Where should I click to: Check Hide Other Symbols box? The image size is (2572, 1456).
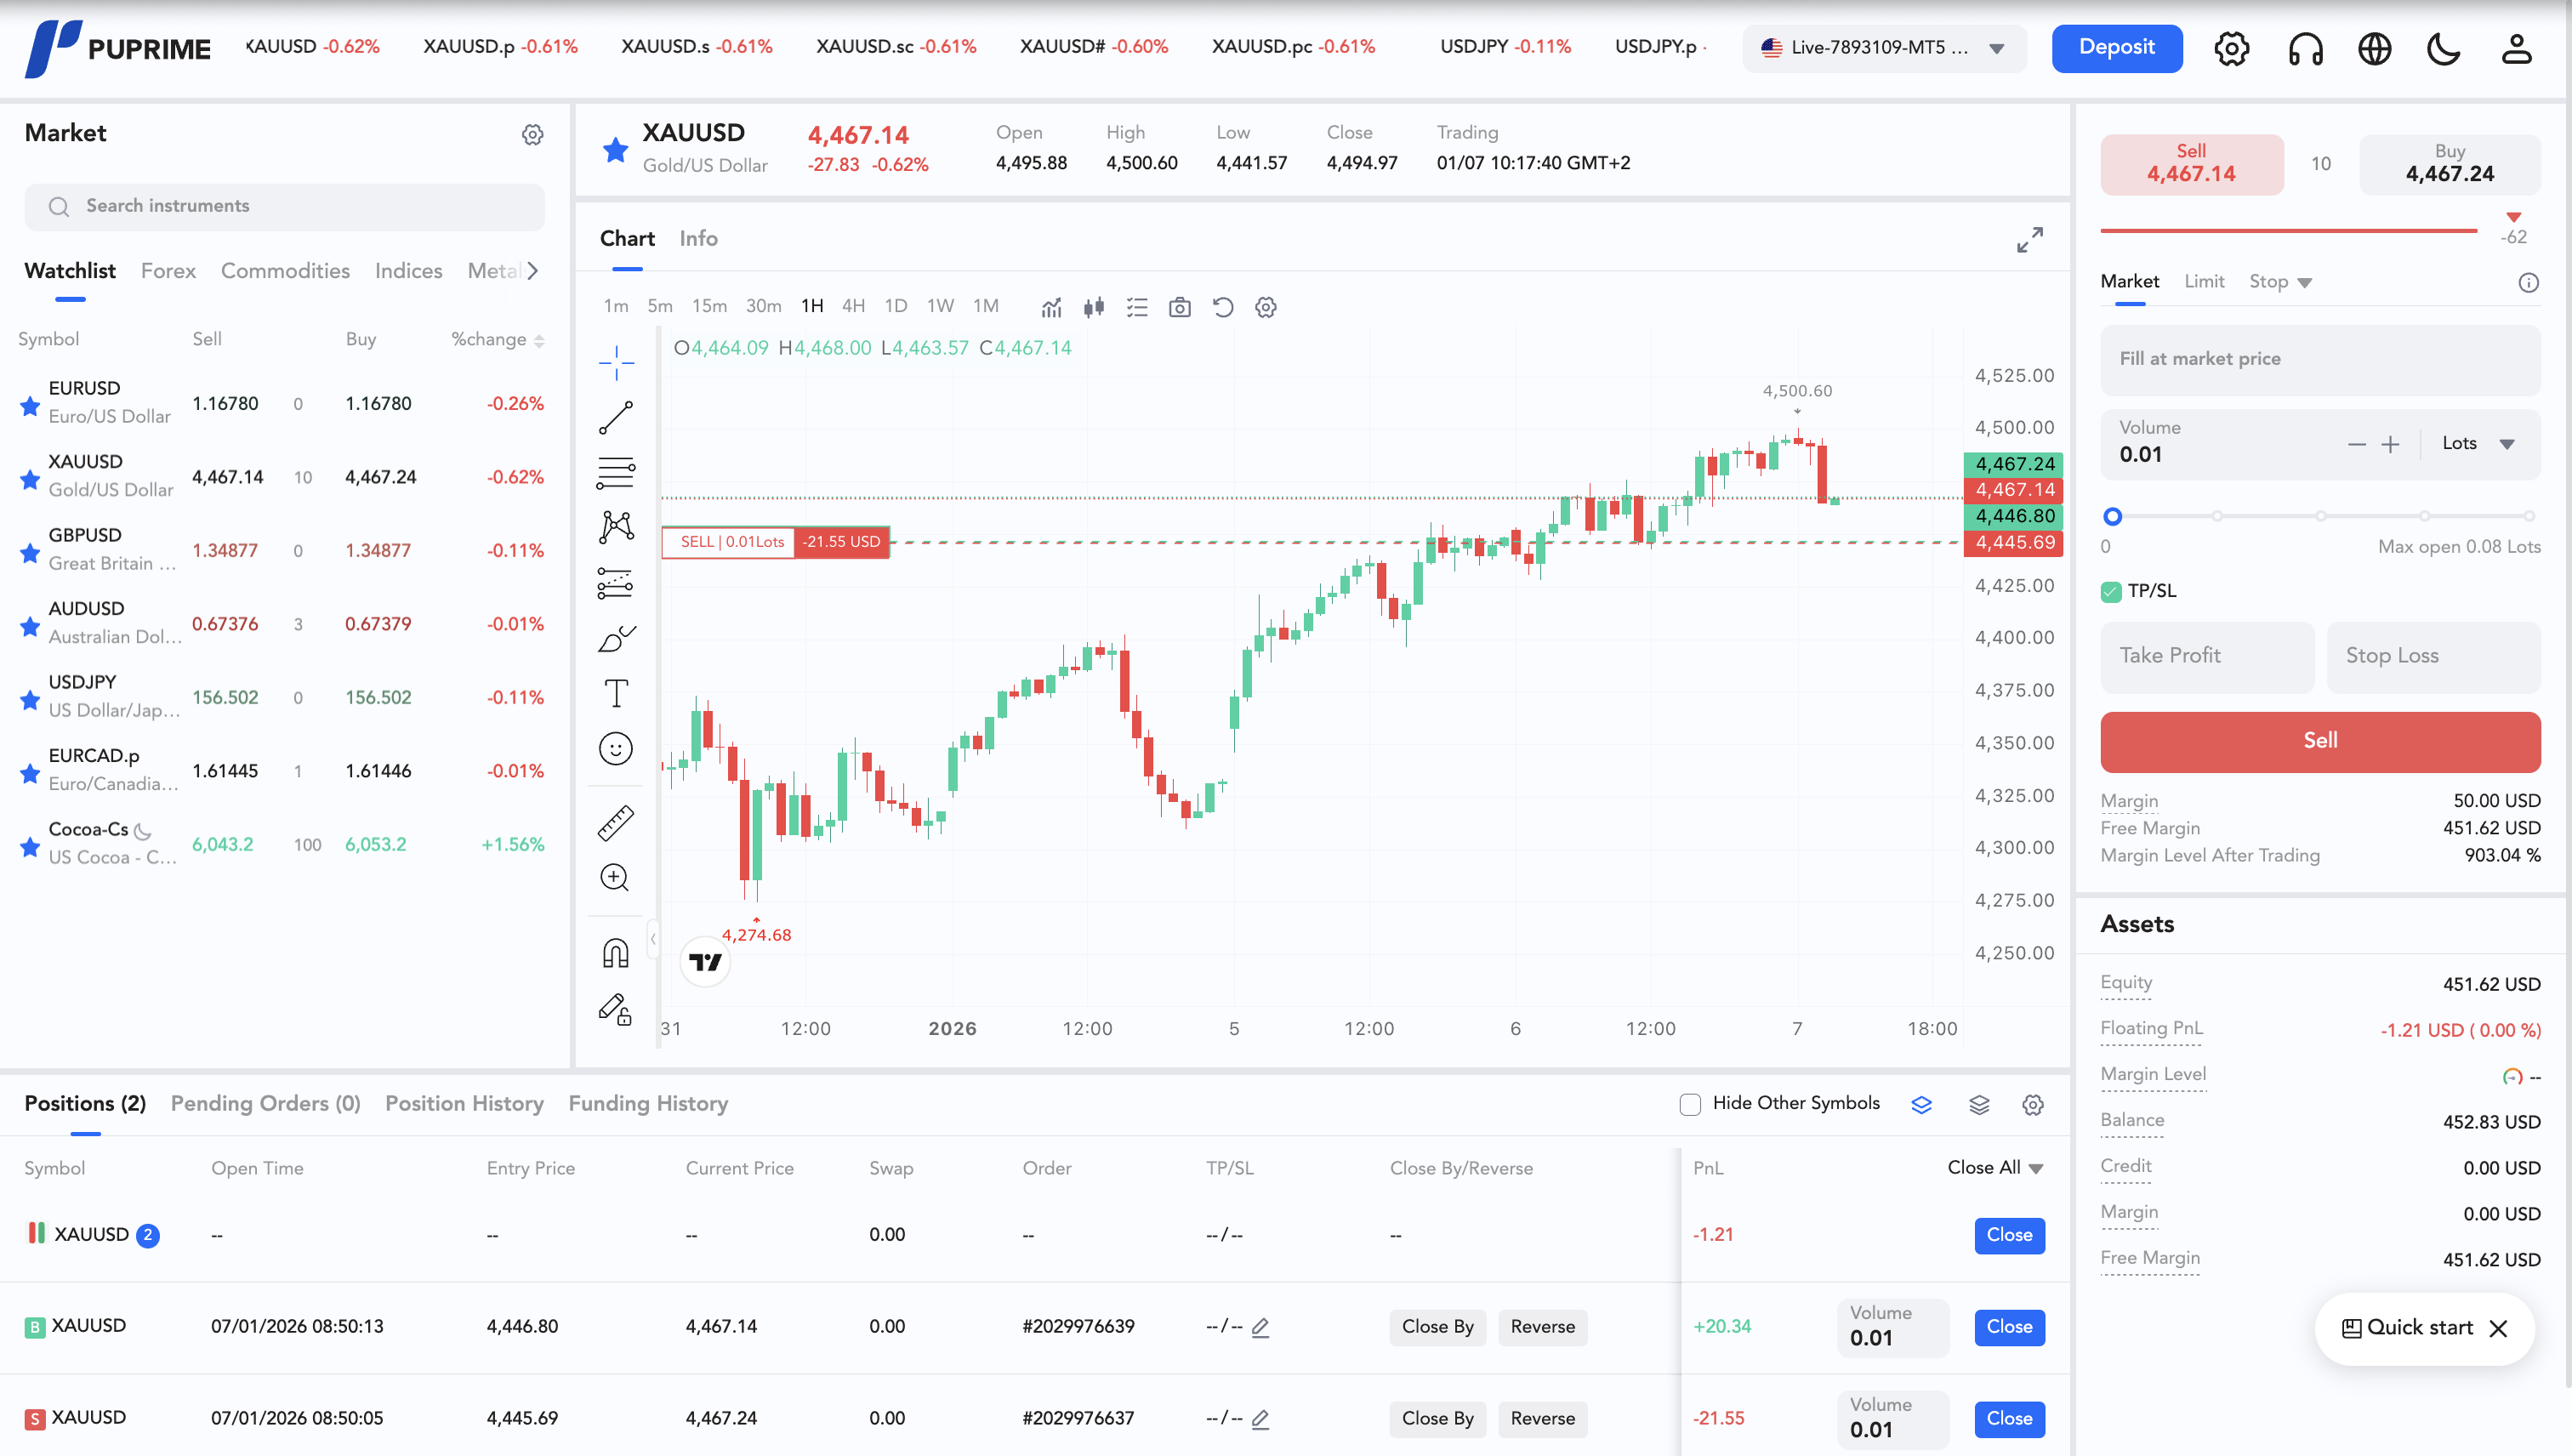tap(1690, 1104)
